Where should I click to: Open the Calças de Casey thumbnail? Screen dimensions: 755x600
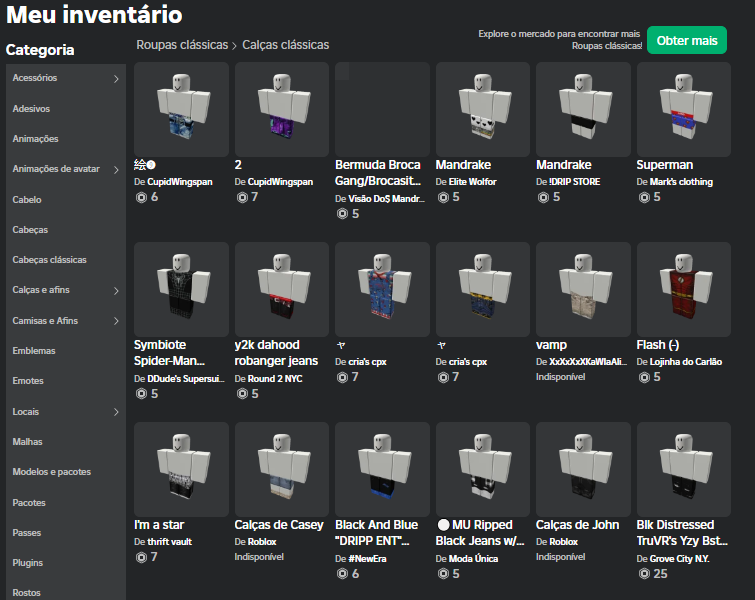coord(282,470)
